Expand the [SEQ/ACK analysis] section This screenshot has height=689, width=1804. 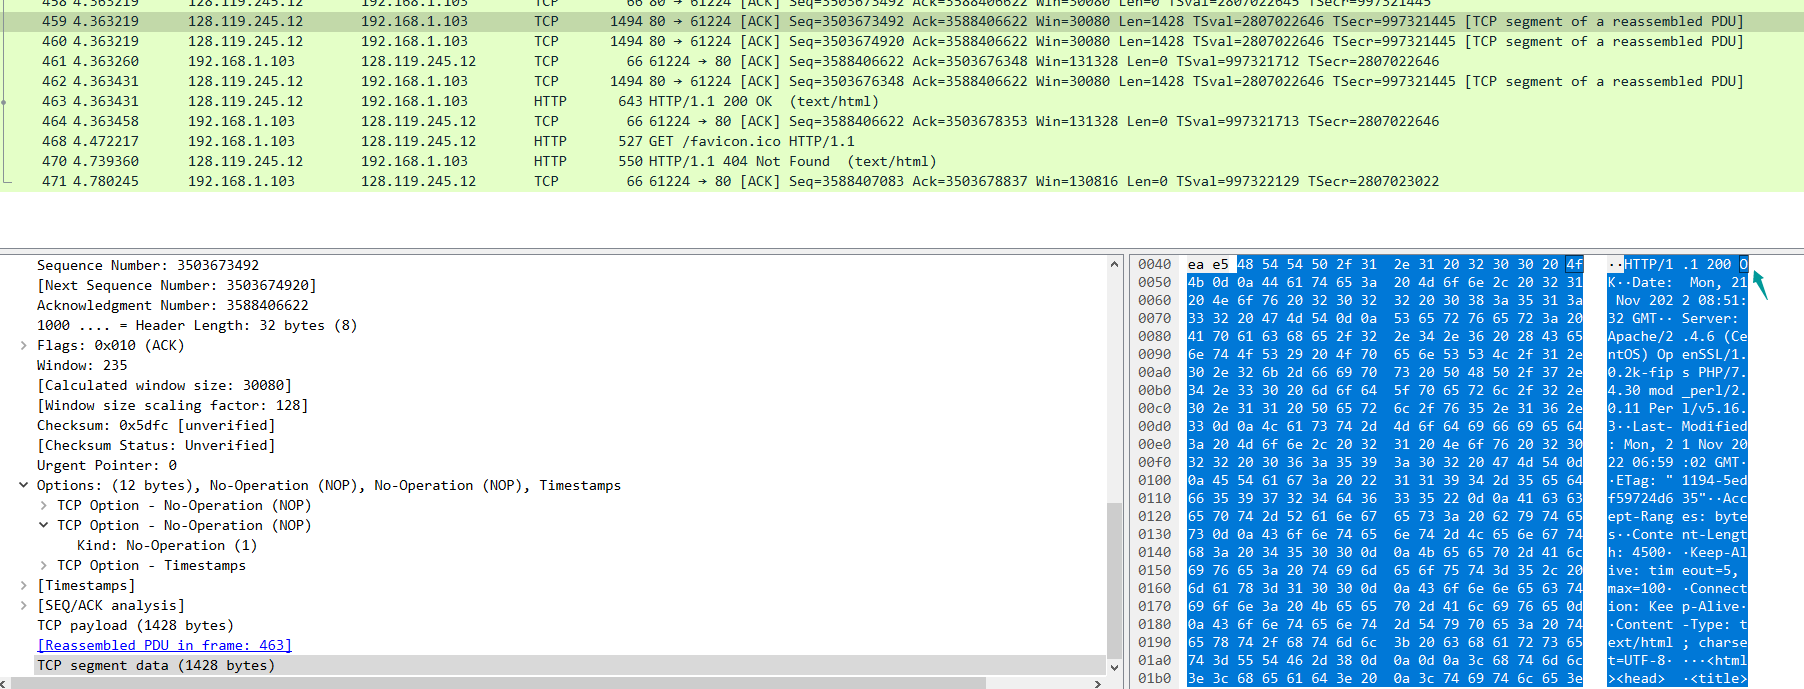23,605
